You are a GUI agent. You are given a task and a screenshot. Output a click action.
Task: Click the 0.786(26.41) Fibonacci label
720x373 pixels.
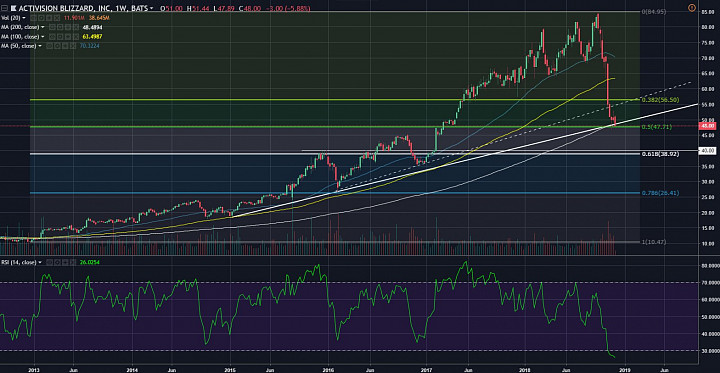(x=659, y=193)
